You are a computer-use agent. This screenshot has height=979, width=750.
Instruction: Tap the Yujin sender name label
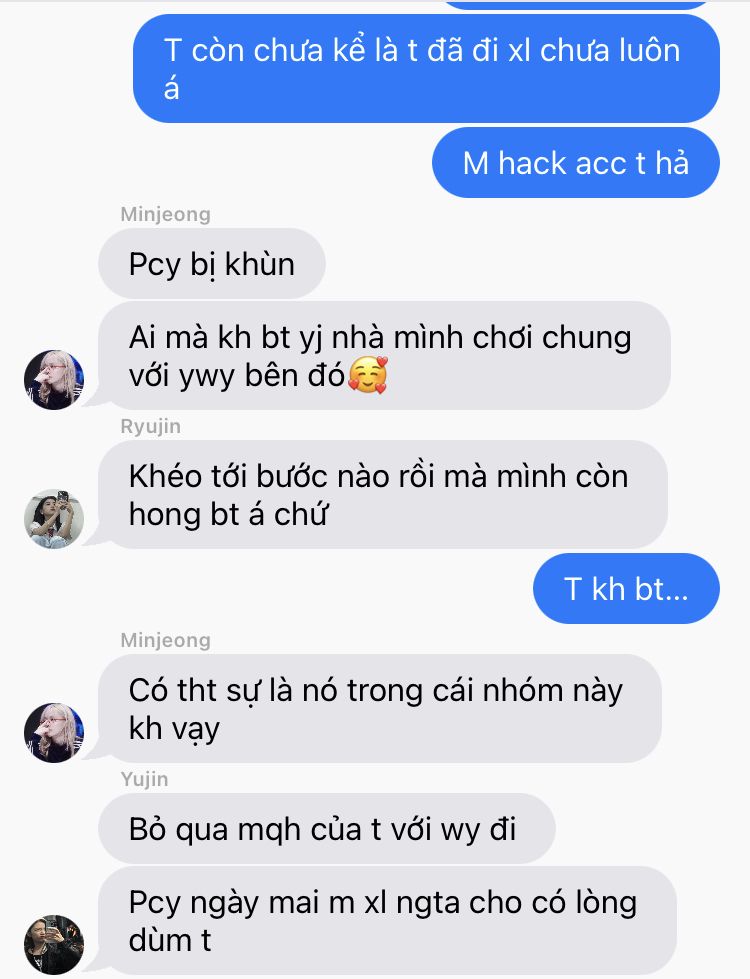point(144,779)
